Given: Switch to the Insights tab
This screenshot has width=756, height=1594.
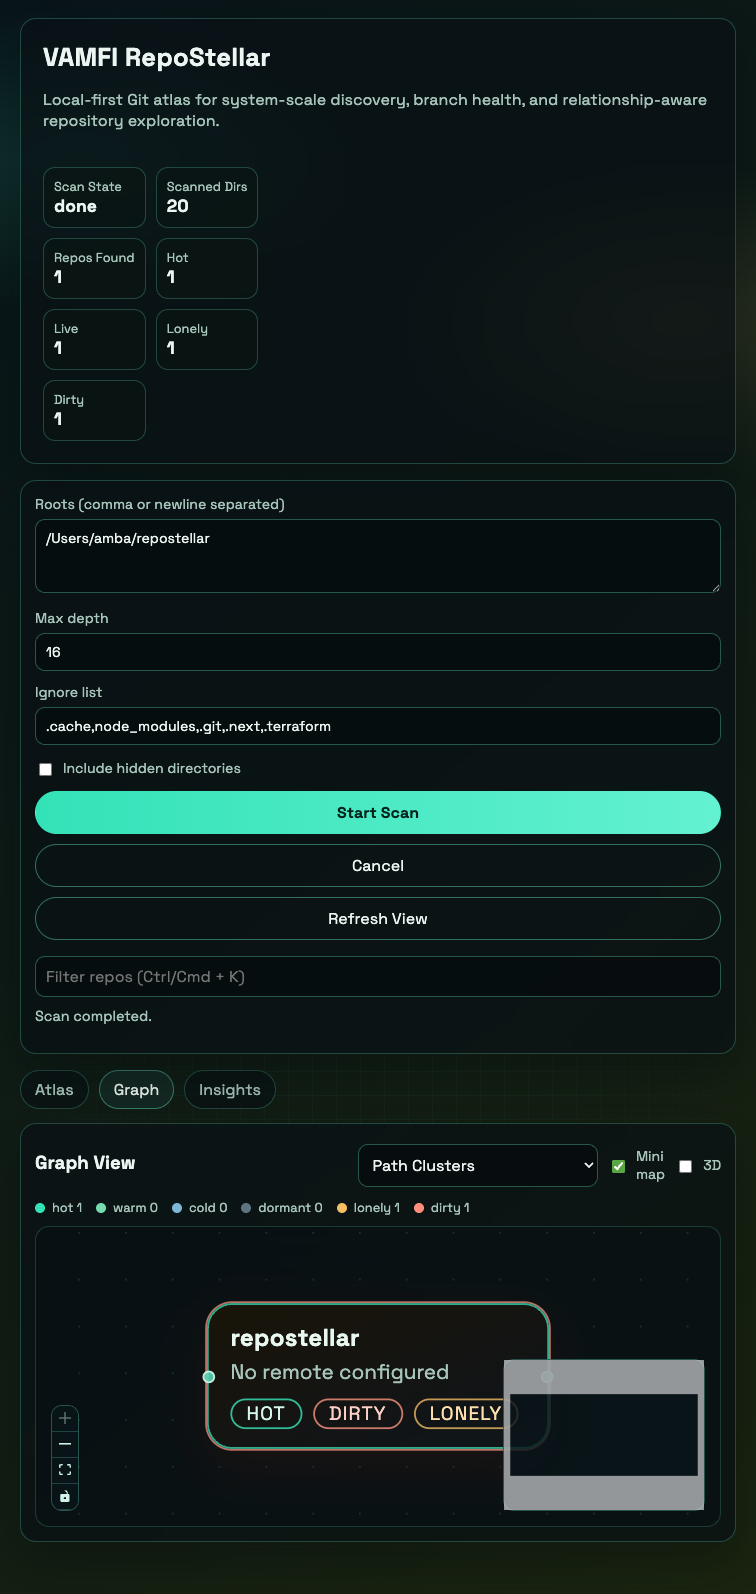Looking at the screenshot, I should click(x=229, y=1089).
